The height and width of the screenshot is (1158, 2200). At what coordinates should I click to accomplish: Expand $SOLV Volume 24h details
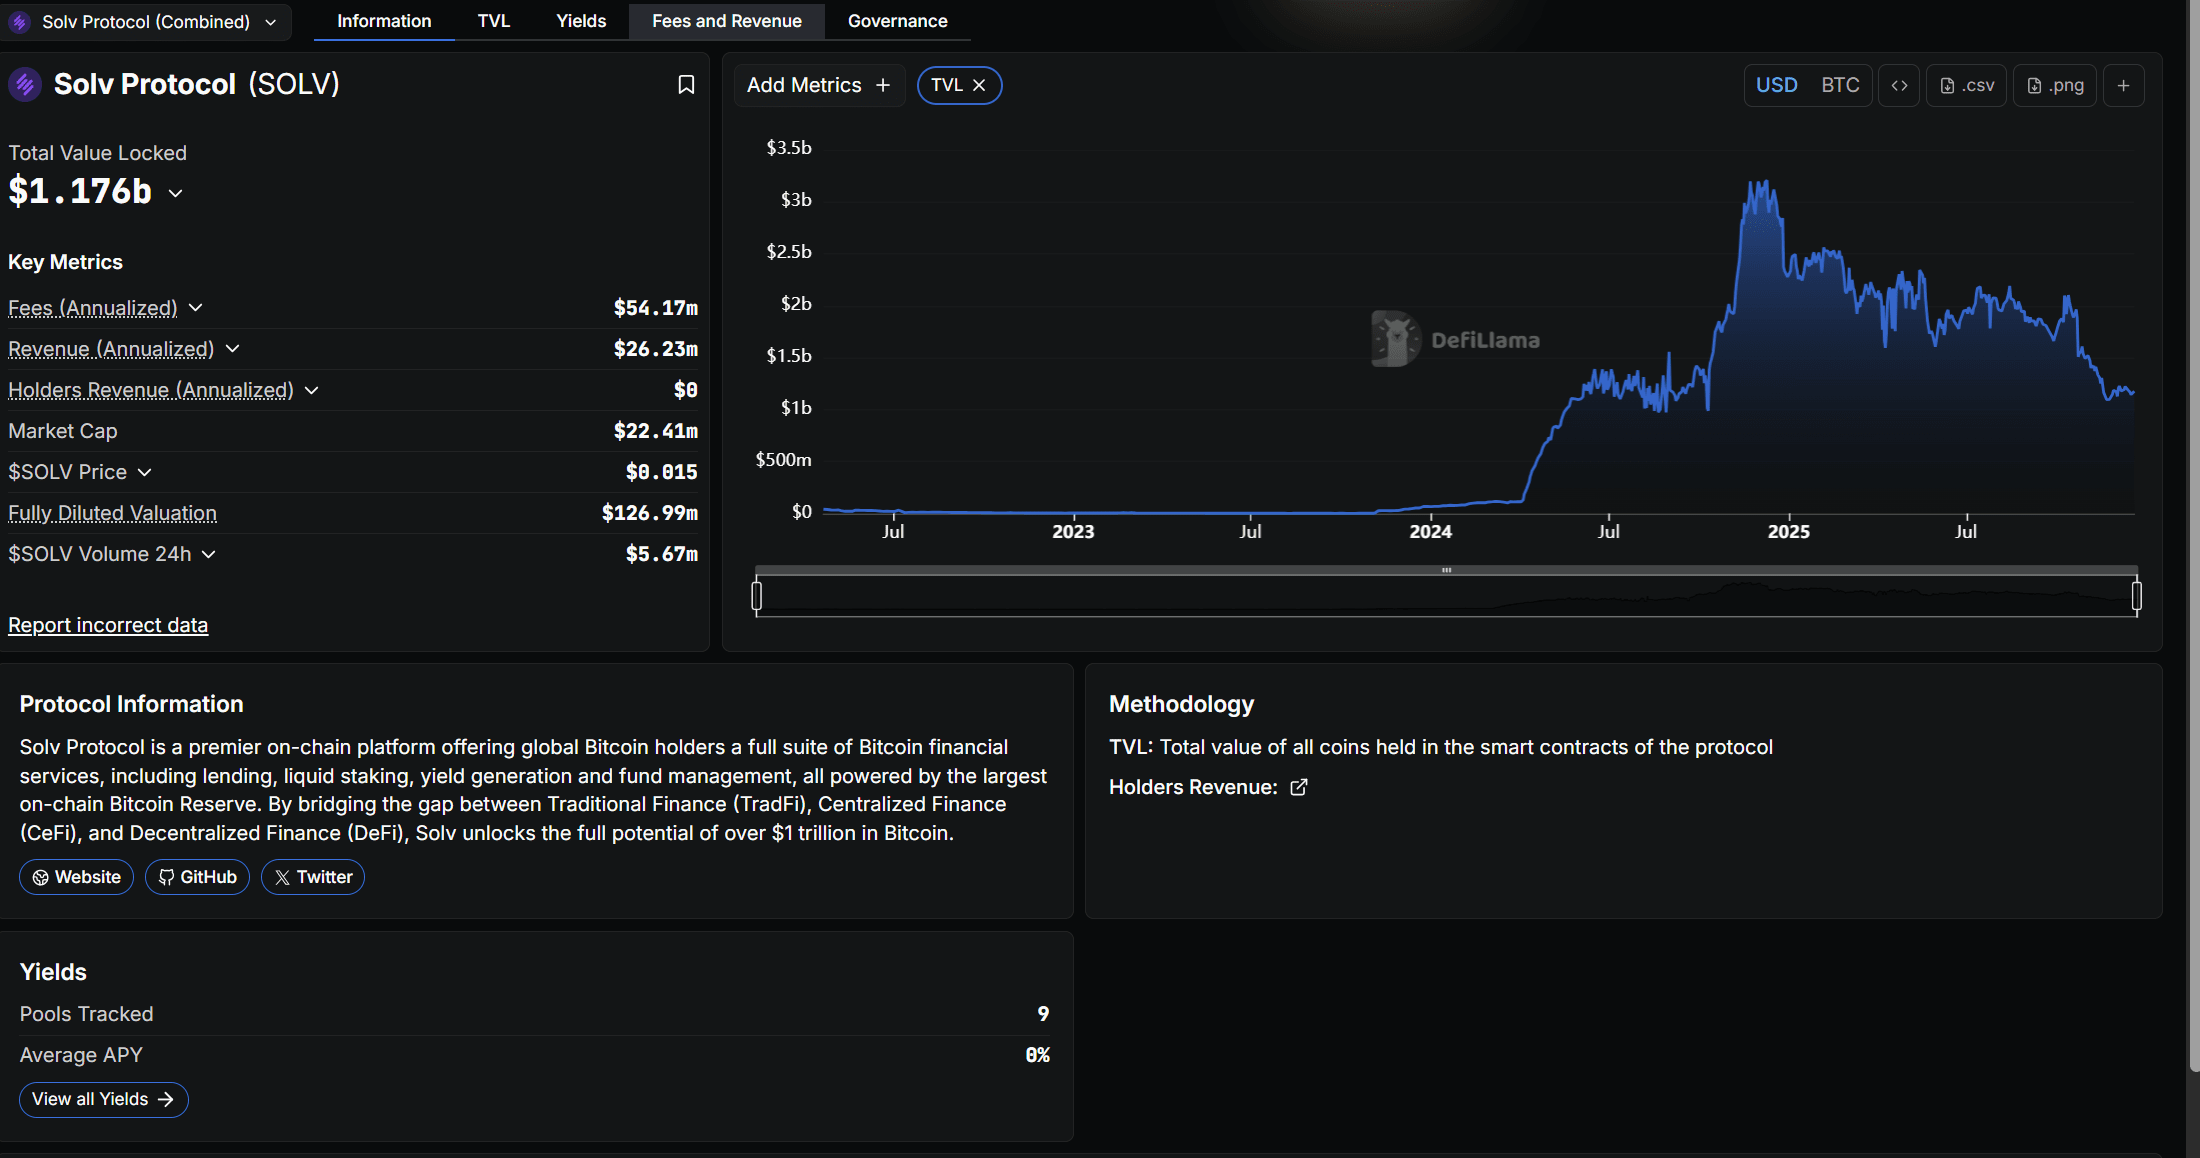(x=208, y=554)
